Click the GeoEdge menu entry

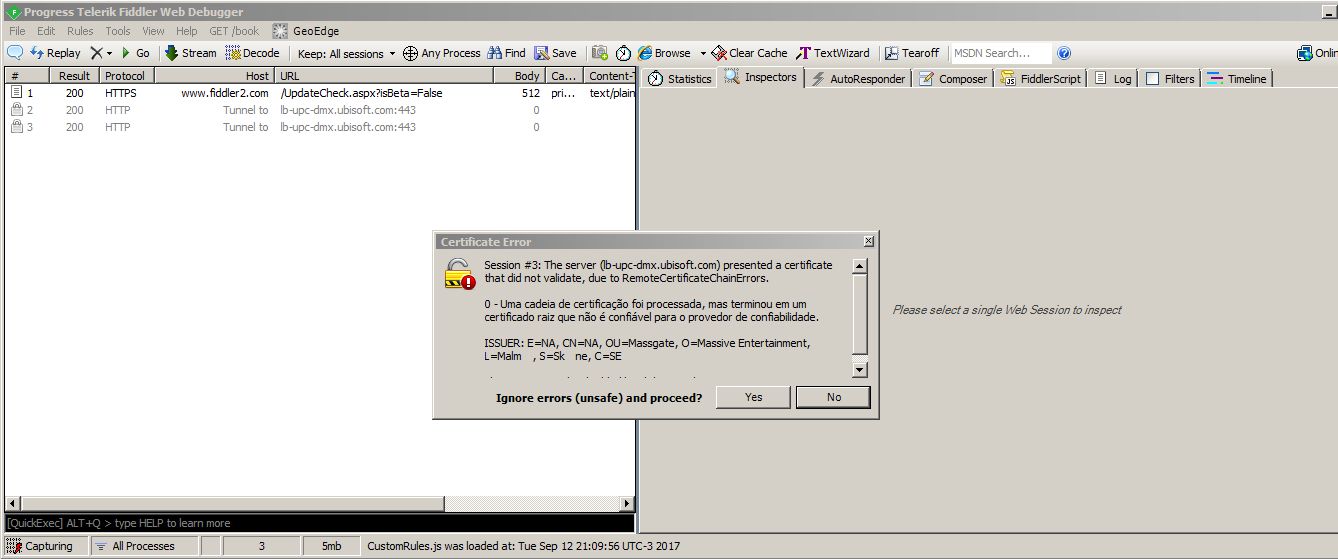[306, 31]
